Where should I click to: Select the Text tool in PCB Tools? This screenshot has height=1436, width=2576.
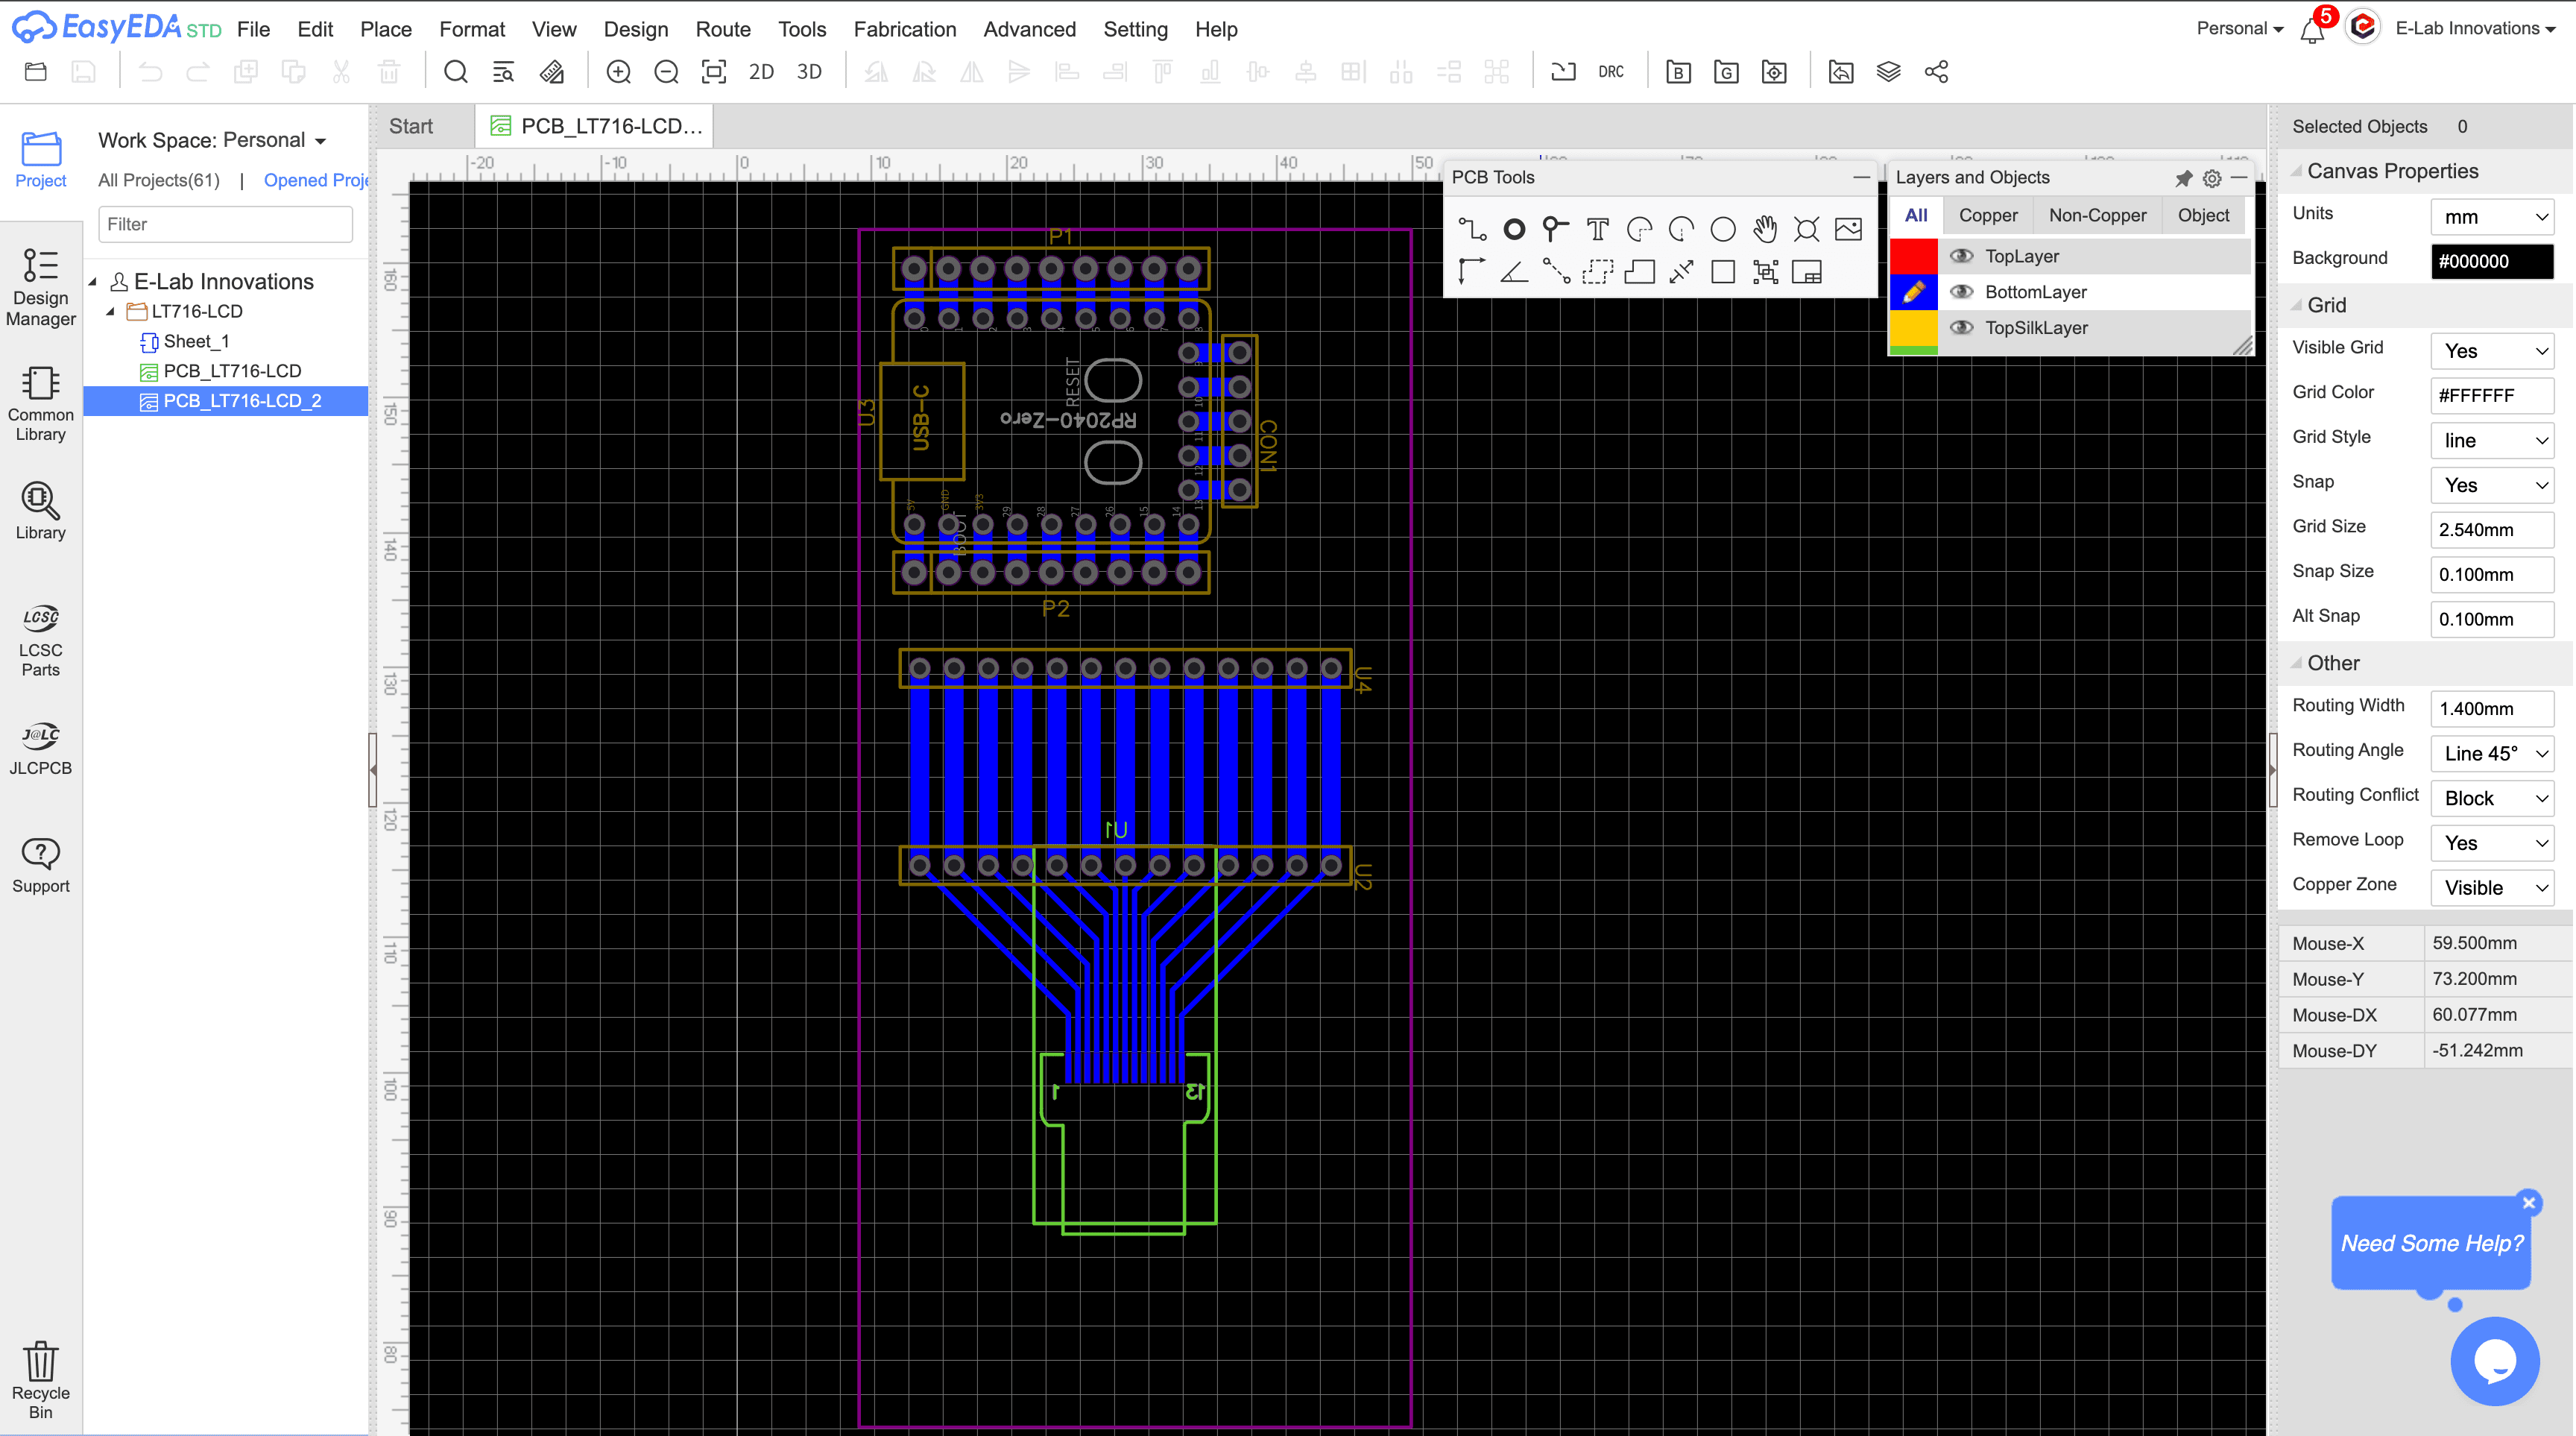[1597, 229]
